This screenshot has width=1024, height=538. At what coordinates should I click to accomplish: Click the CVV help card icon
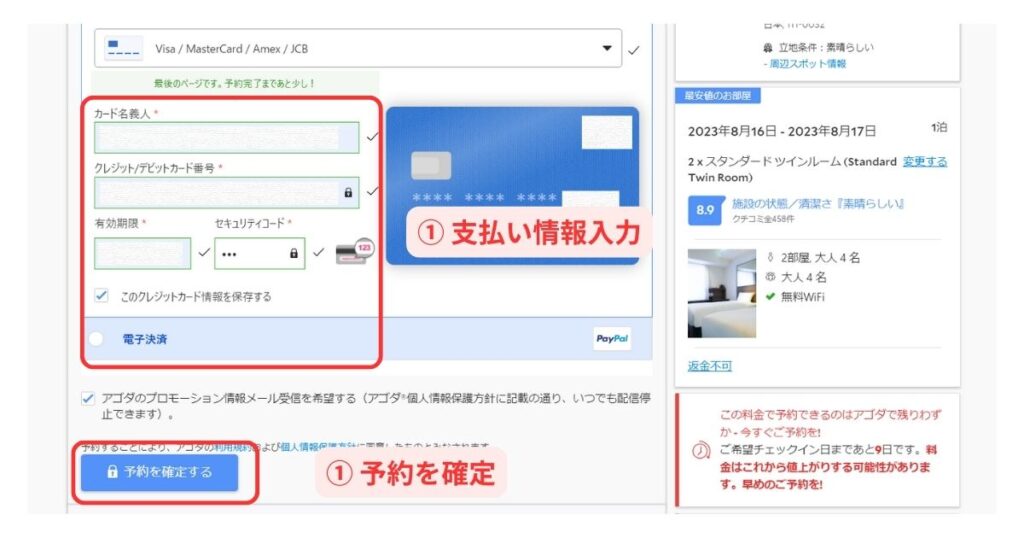[353, 254]
